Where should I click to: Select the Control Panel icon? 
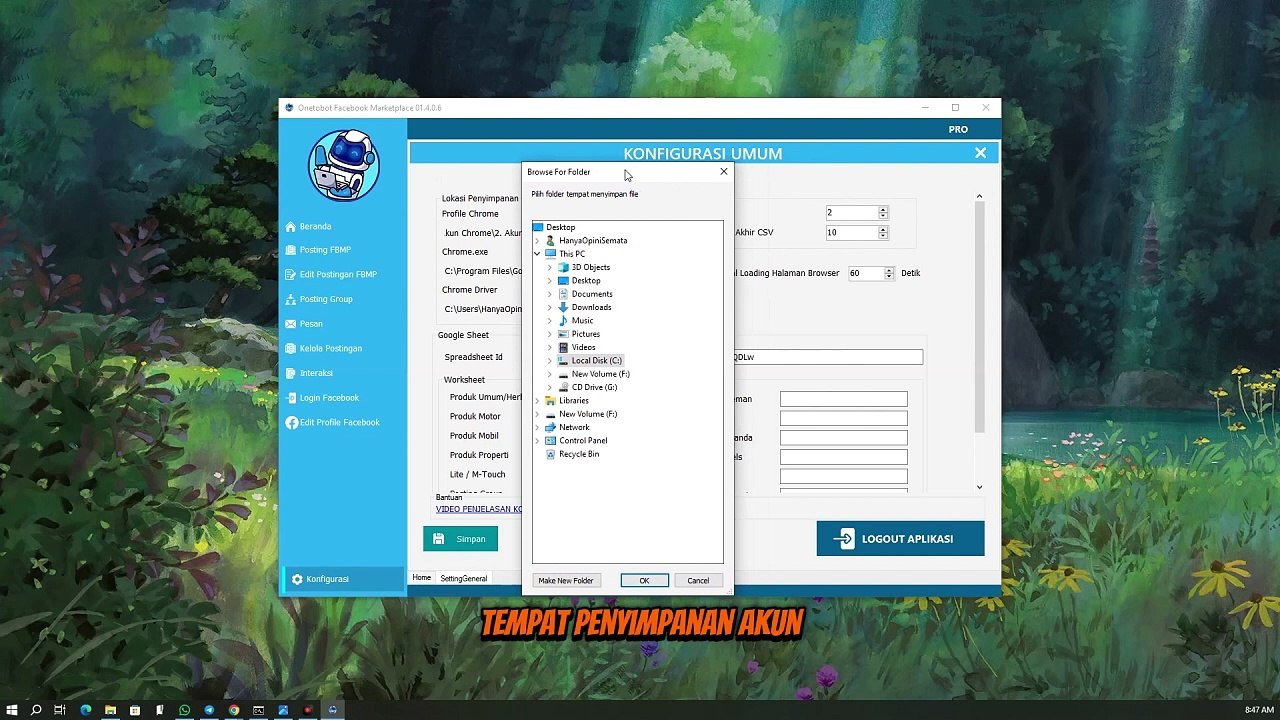pyautogui.click(x=550, y=440)
